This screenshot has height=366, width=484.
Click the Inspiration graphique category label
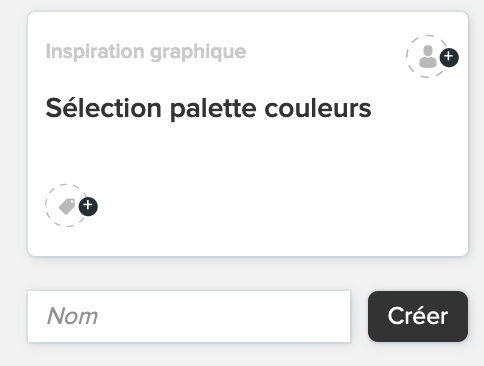click(x=146, y=52)
